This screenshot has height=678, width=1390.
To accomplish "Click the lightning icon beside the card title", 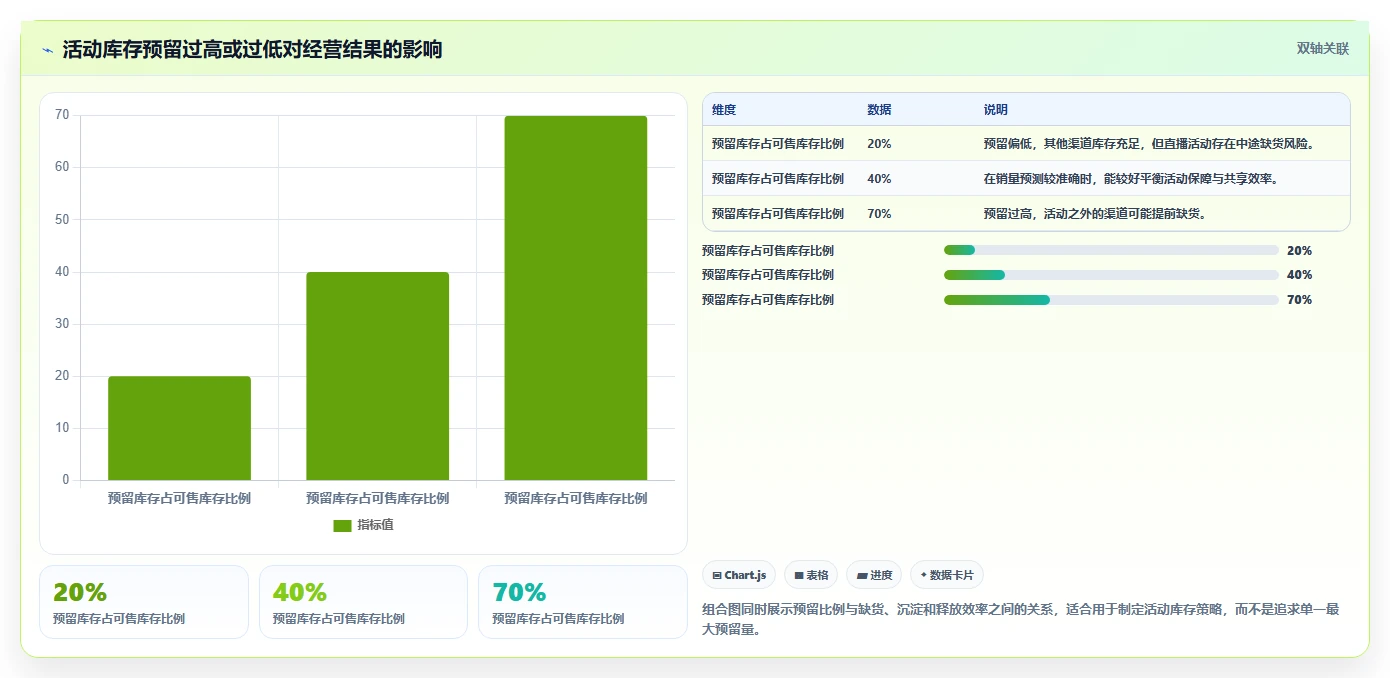I will (x=47, y=50).
